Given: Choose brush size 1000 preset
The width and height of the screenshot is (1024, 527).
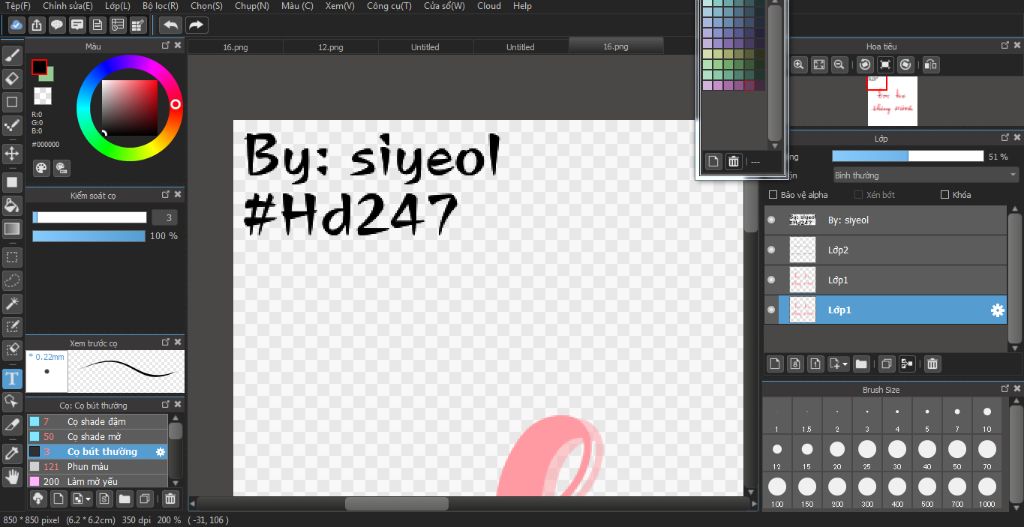Looking at the screenshot, I should click(x=987, y=491).
